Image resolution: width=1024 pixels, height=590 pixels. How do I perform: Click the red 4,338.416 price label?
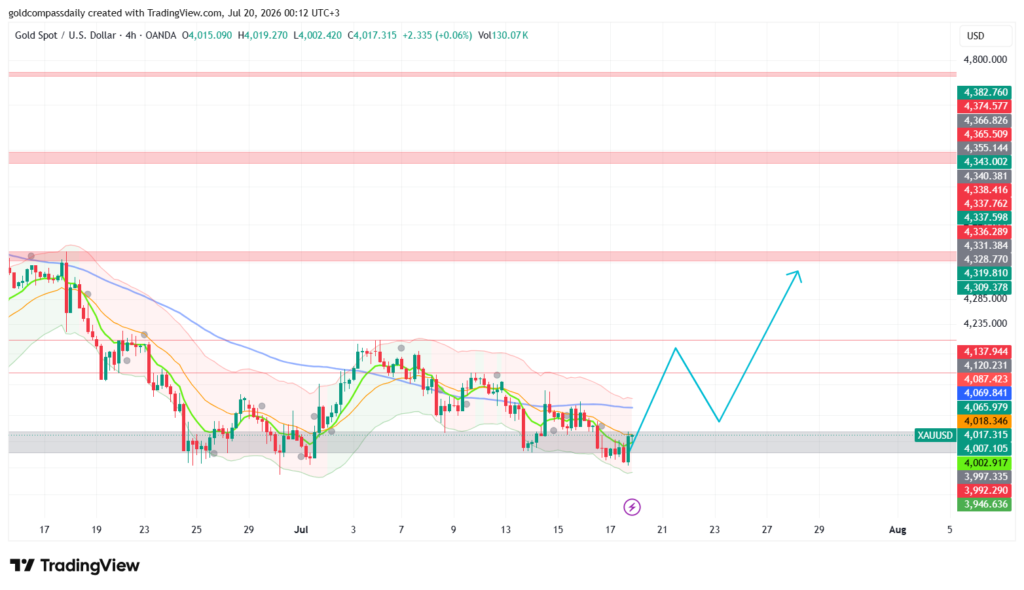coord(985,189)
